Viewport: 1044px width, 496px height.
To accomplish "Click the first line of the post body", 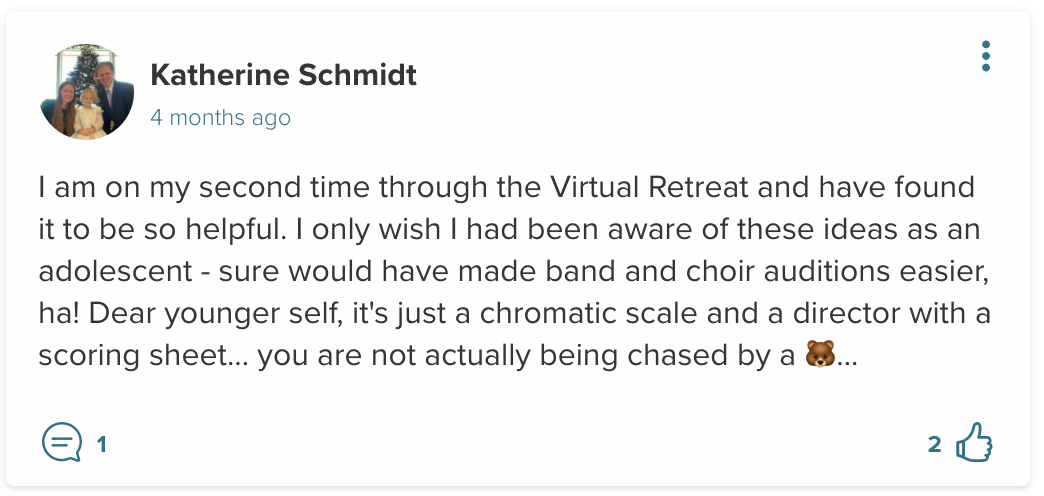I will tap(506, 187).
